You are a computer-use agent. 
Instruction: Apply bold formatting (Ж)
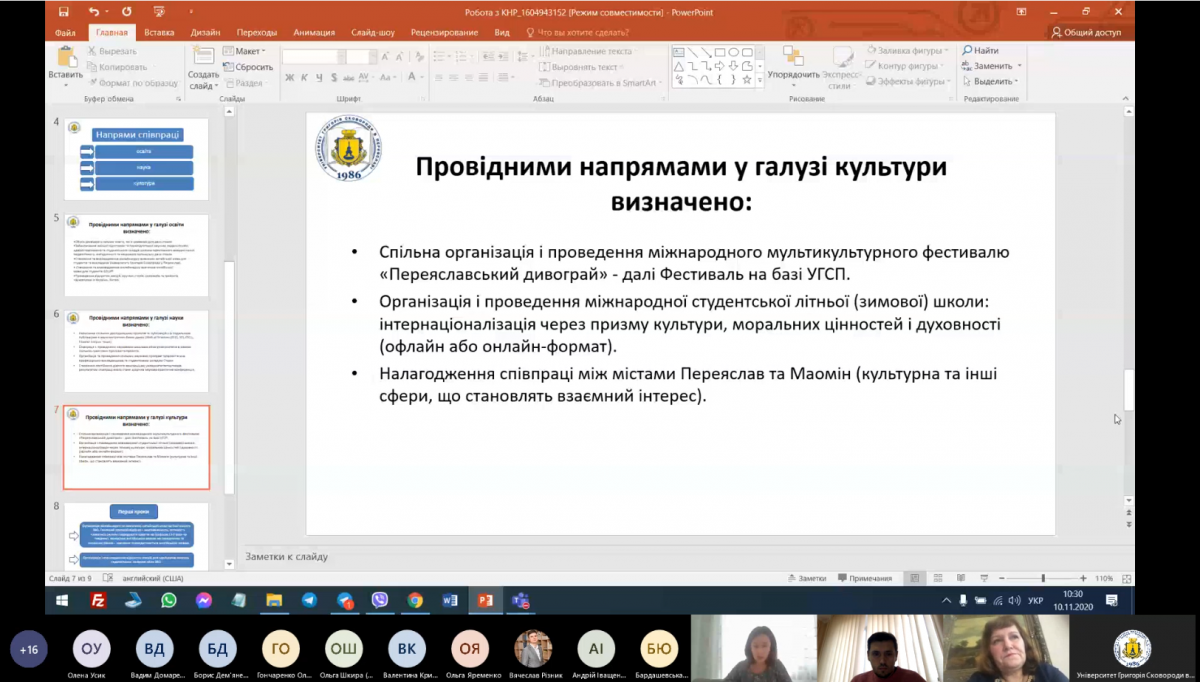(x=289, y=78)
